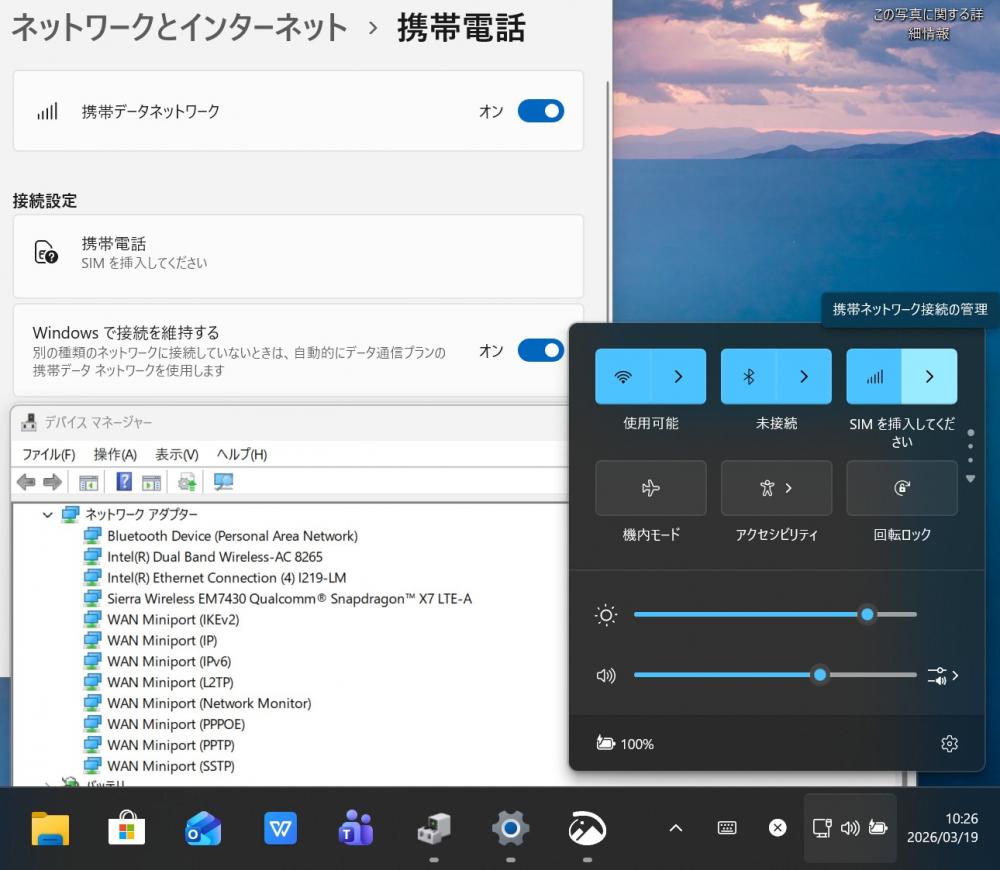Viewport: 1000px width, 870px height.
Task: Open the 表示(V) menu in Device Manager
Action: pyautogui.click(x=176, y=454)
